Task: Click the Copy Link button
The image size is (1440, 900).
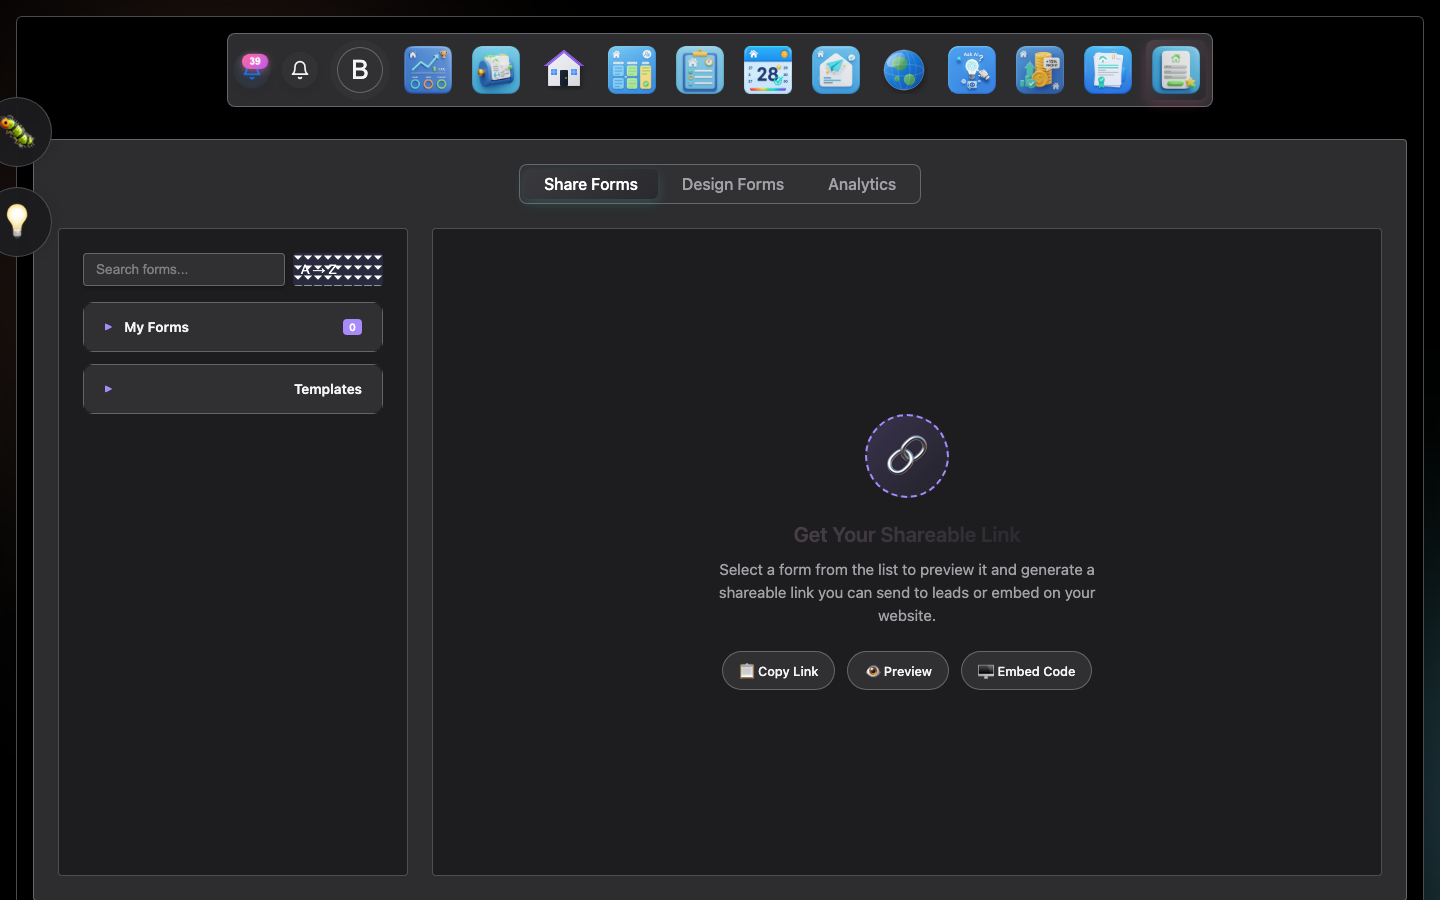Action: click(x=778, y=671)
